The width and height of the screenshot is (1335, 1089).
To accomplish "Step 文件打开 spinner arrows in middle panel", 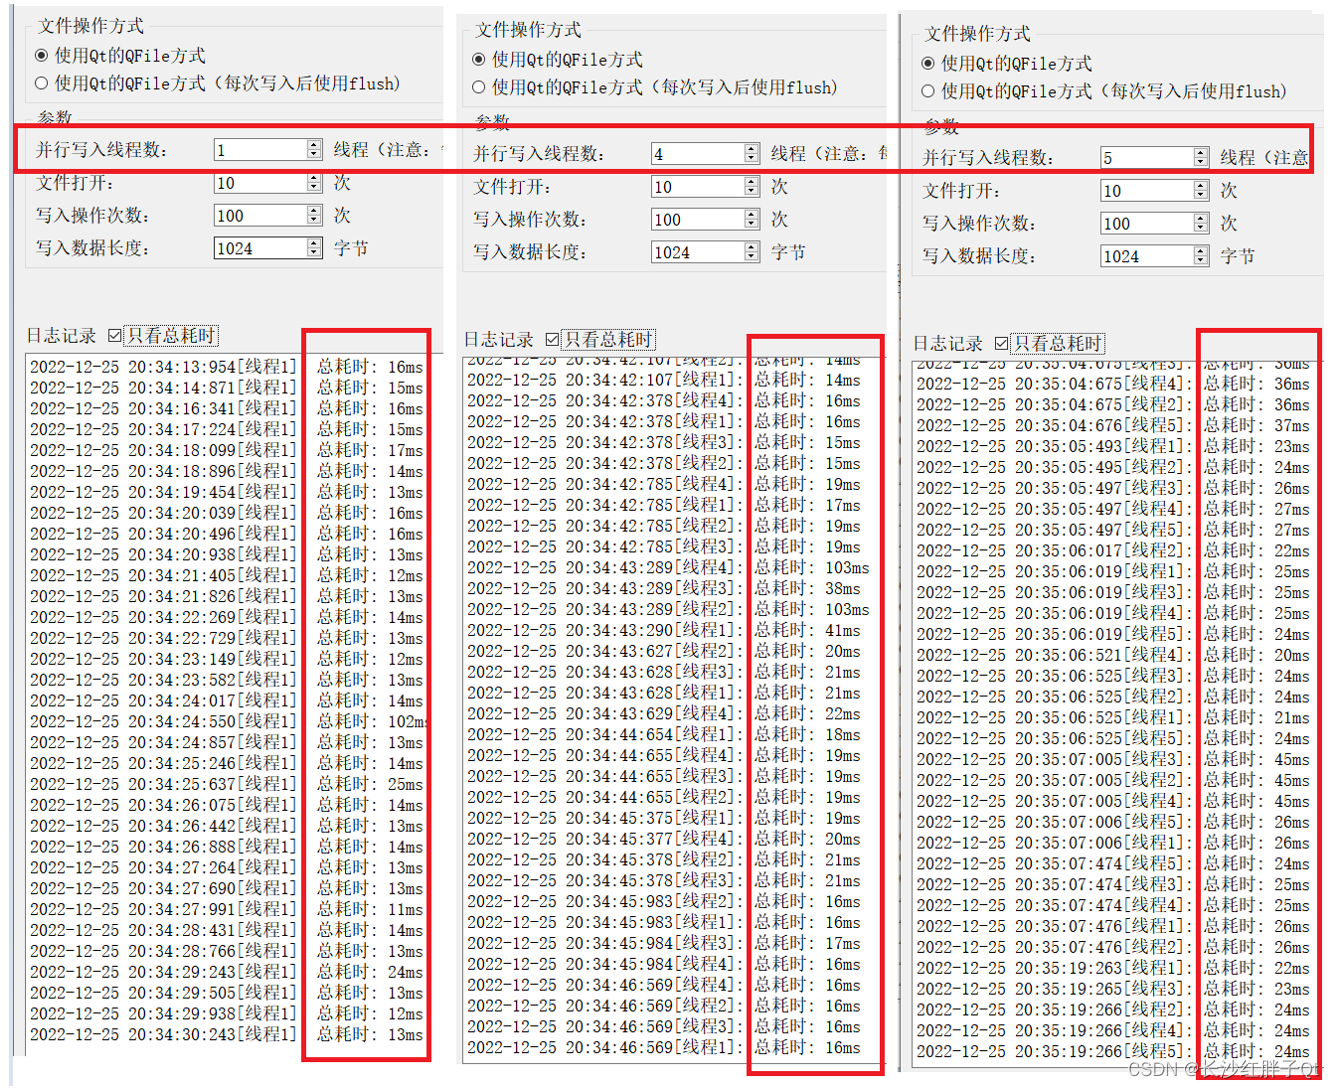I will (752, 187).
